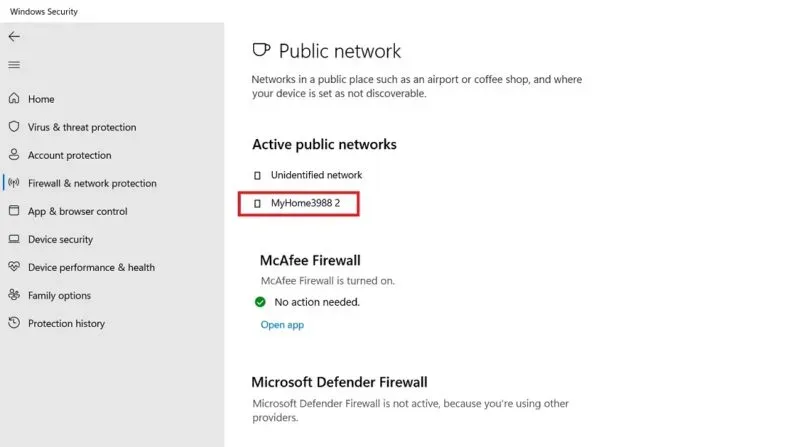The width and height of the screenshot is (800, 447).
Task: Select the Unidentified network entry
Action: tap(316, 175)
